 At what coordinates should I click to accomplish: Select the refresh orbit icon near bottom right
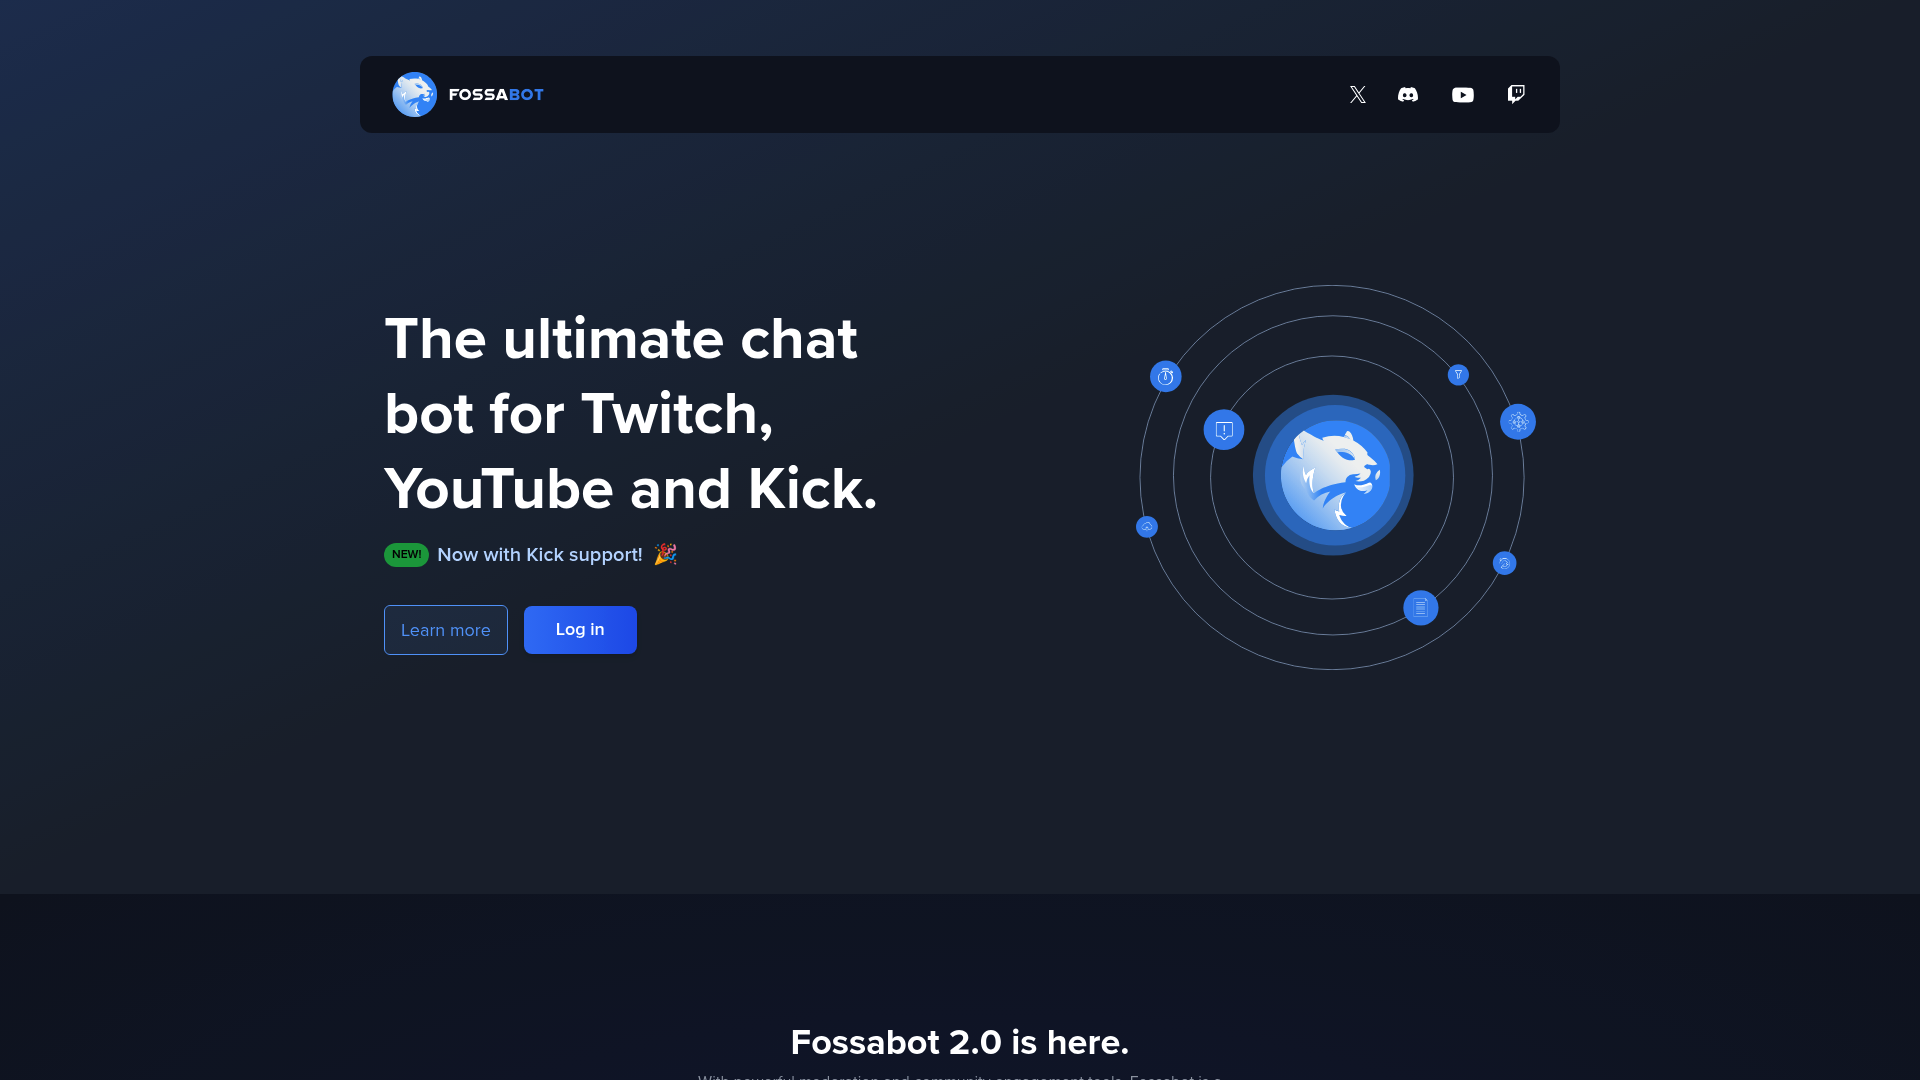point(1504,563)
